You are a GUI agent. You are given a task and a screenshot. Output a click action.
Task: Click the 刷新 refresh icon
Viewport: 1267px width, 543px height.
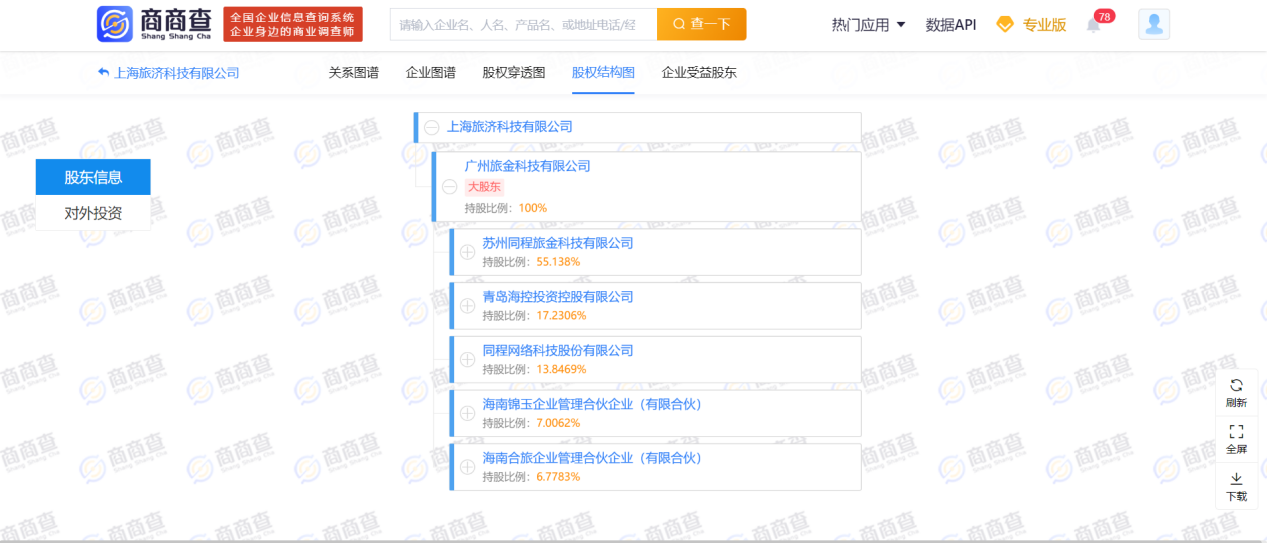click(x=1236, y=385)
